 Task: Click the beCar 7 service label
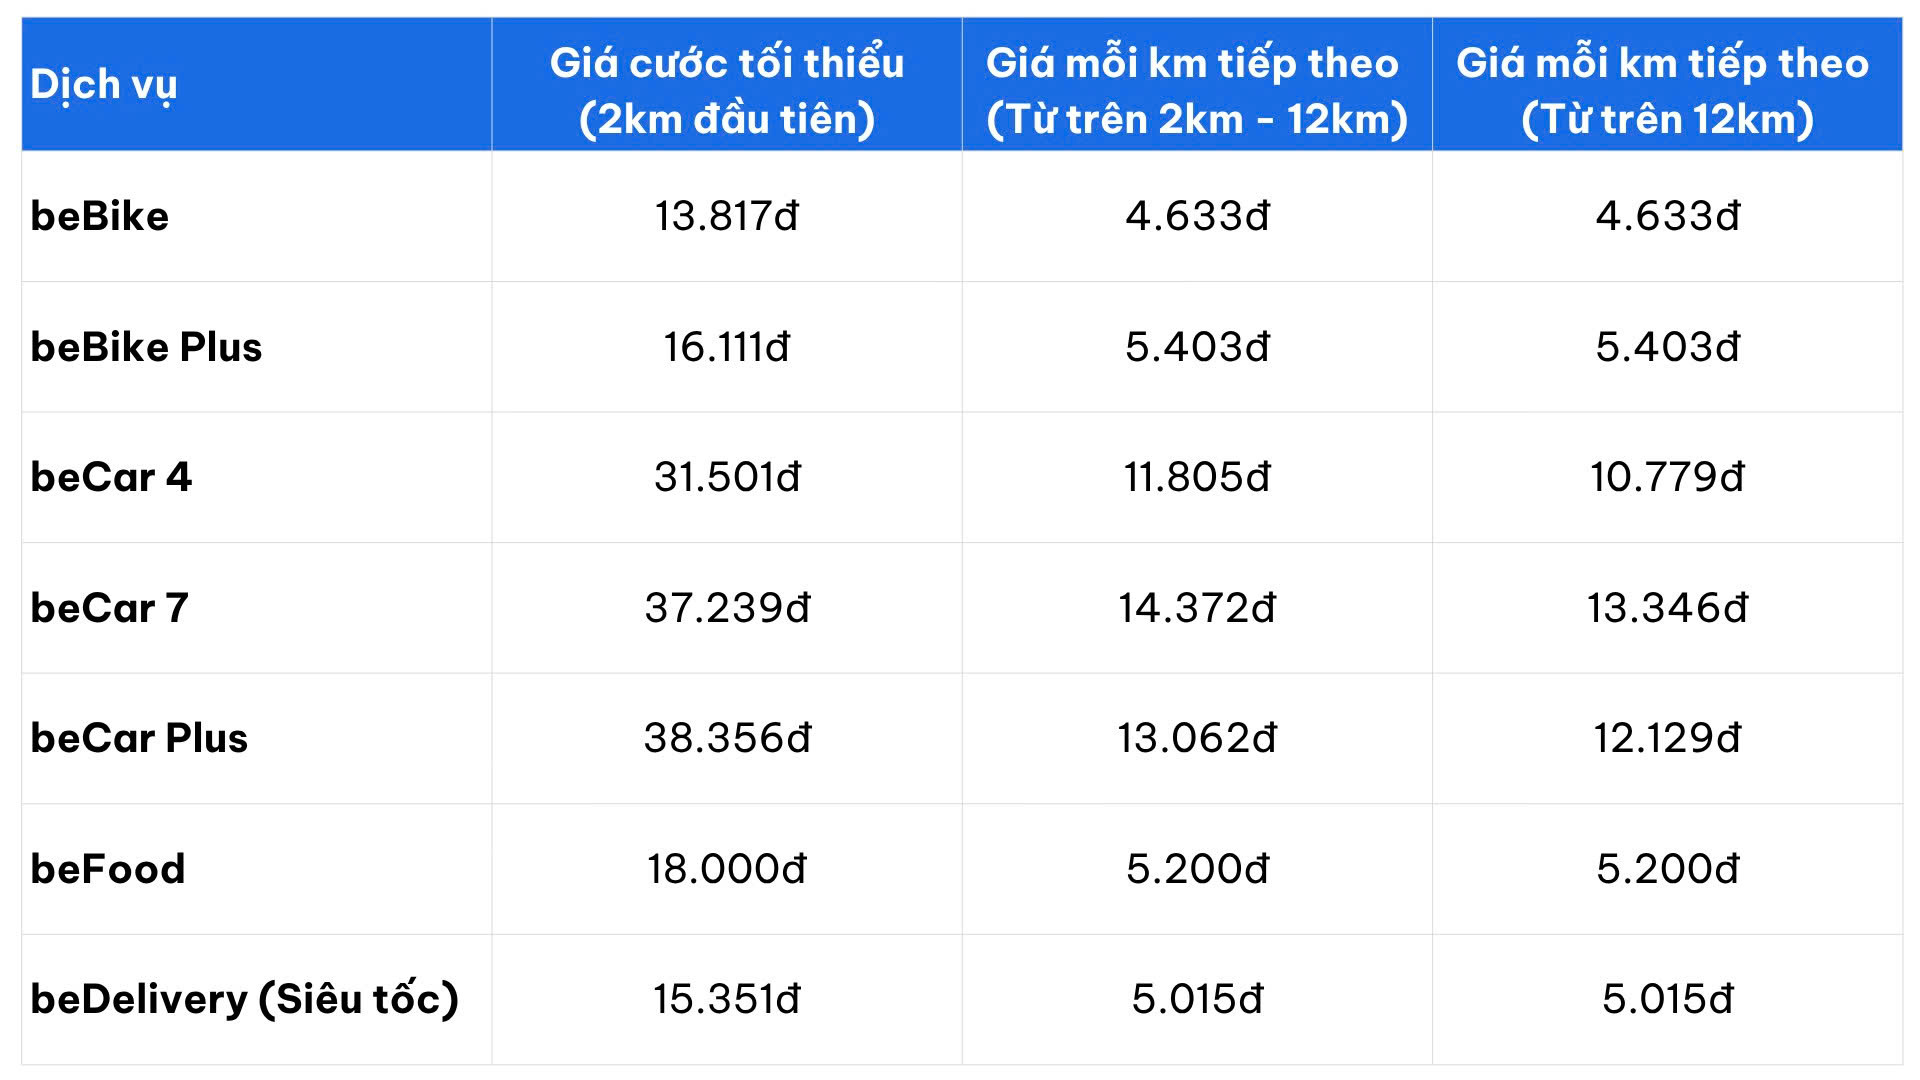tap(109, 608)
